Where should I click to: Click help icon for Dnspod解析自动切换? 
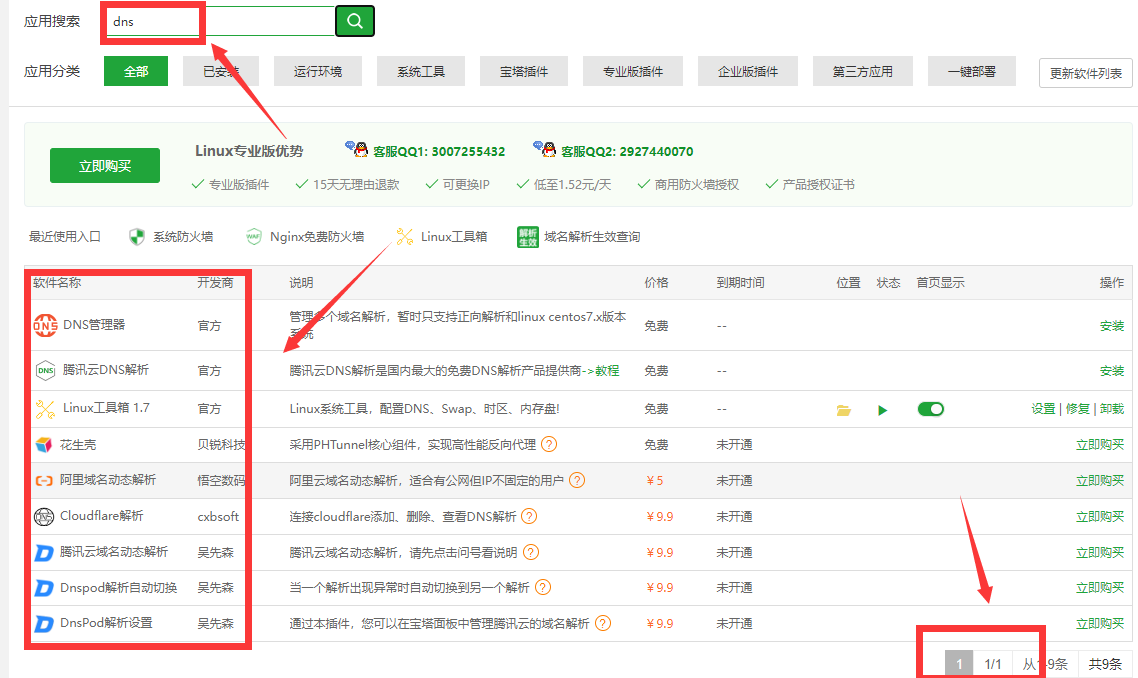coord(543,587)
